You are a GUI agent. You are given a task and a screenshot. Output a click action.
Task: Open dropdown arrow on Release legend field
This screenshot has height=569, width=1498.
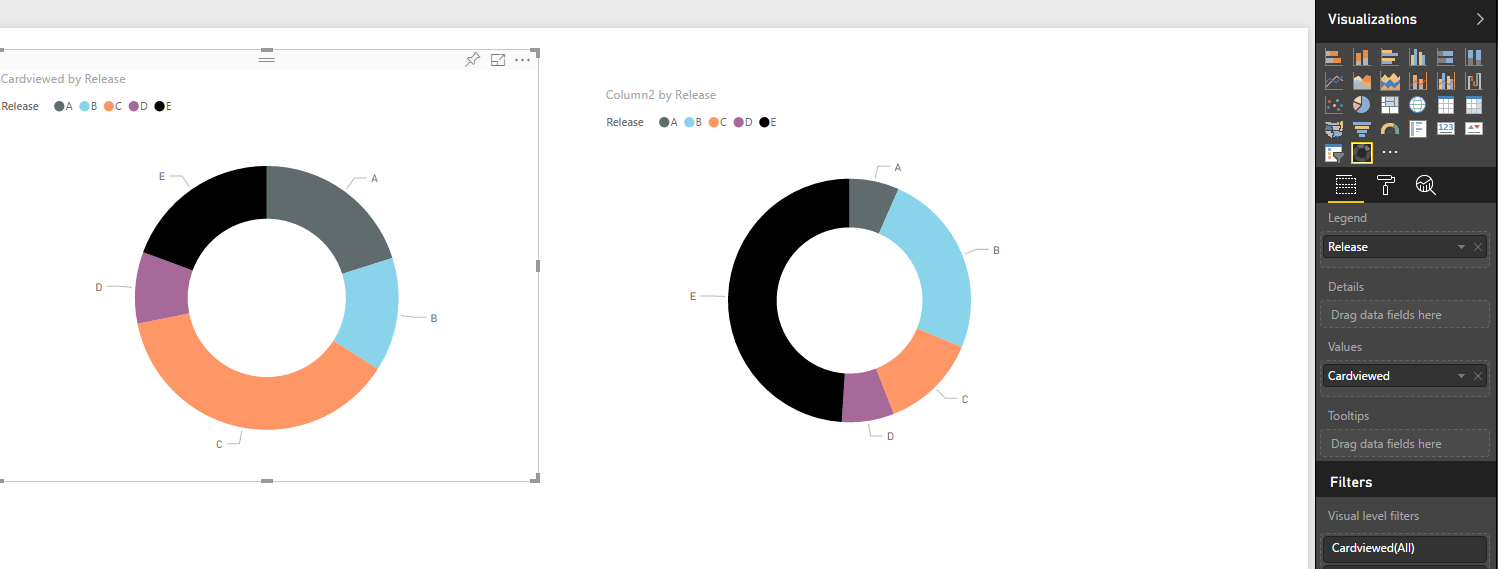coord(1461,247)
